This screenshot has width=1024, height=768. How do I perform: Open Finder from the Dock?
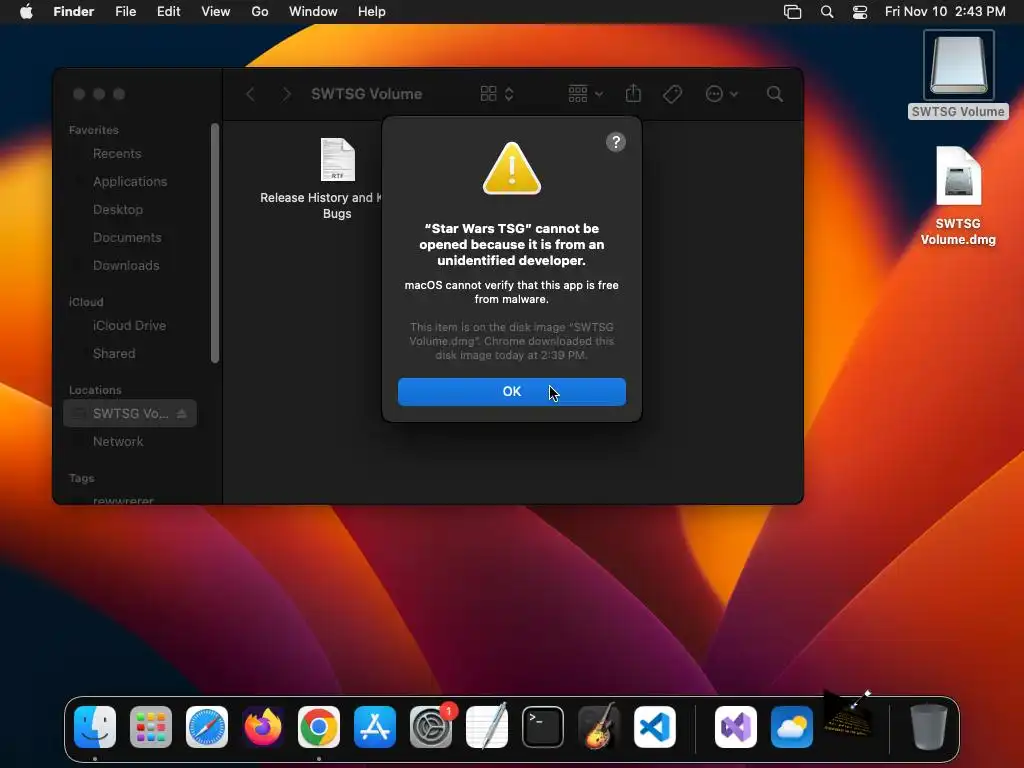pos(95,727)
